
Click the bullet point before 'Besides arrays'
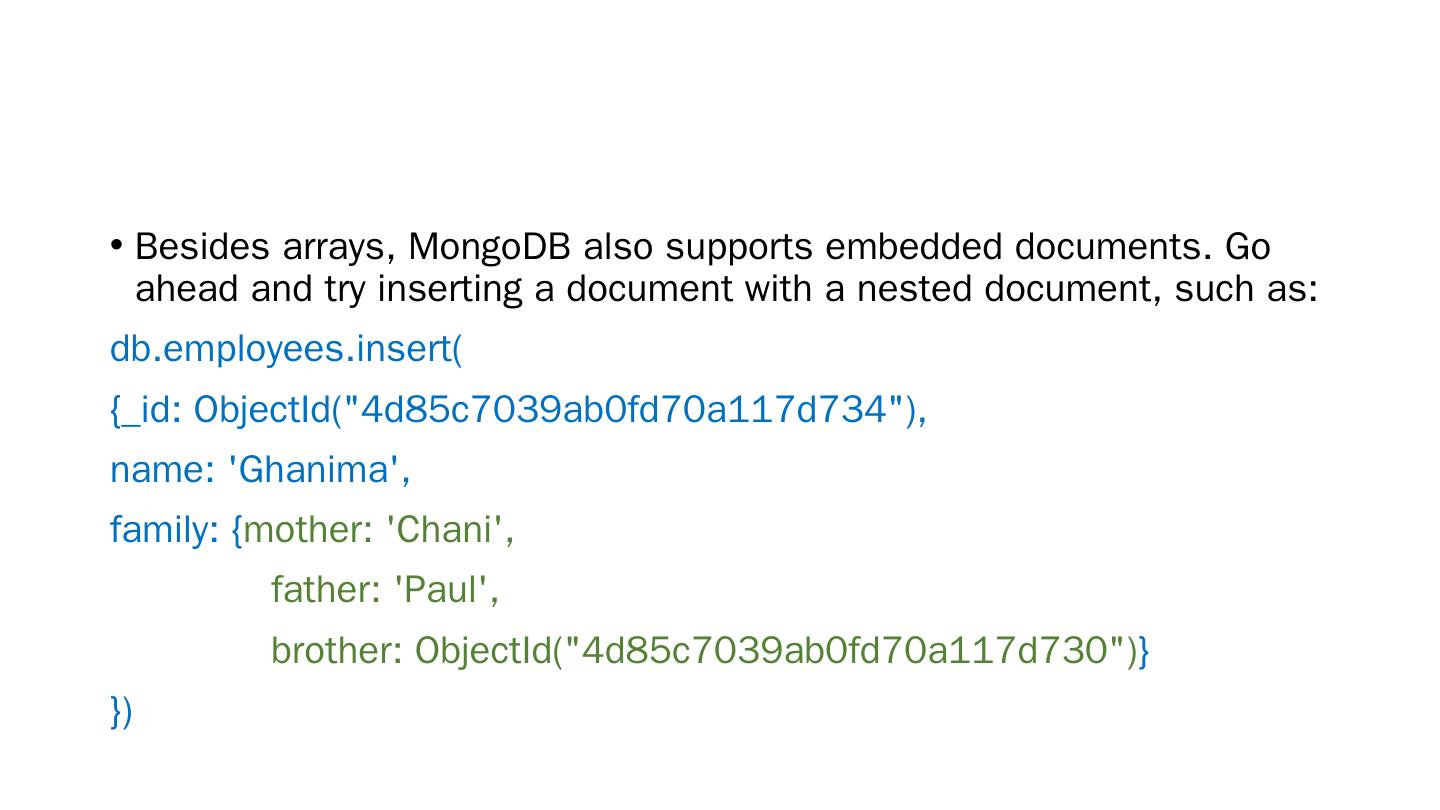click(117, 244)
